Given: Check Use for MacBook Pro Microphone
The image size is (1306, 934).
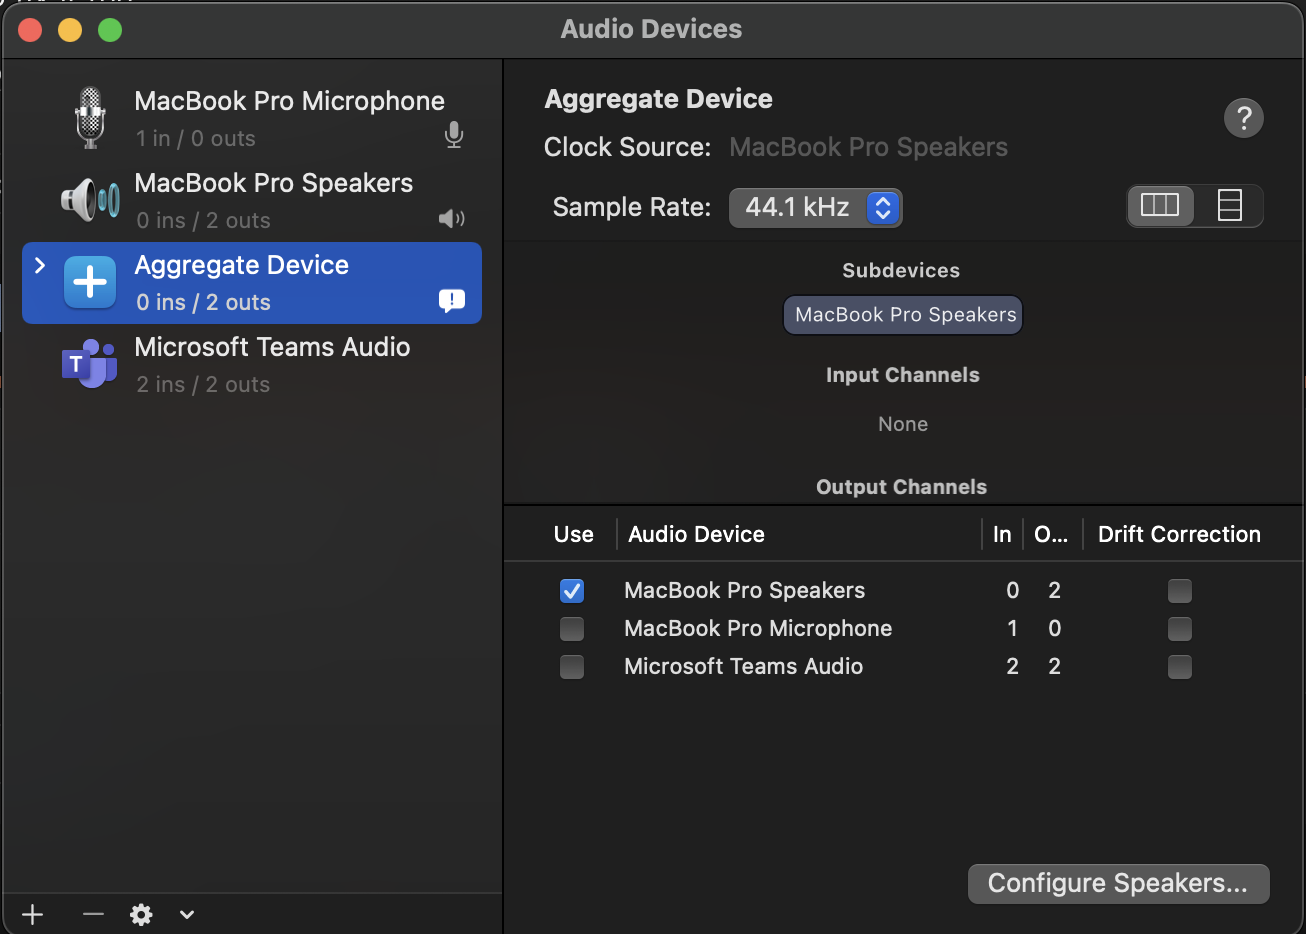Looking at the screenshot, I should click(572, 629).
